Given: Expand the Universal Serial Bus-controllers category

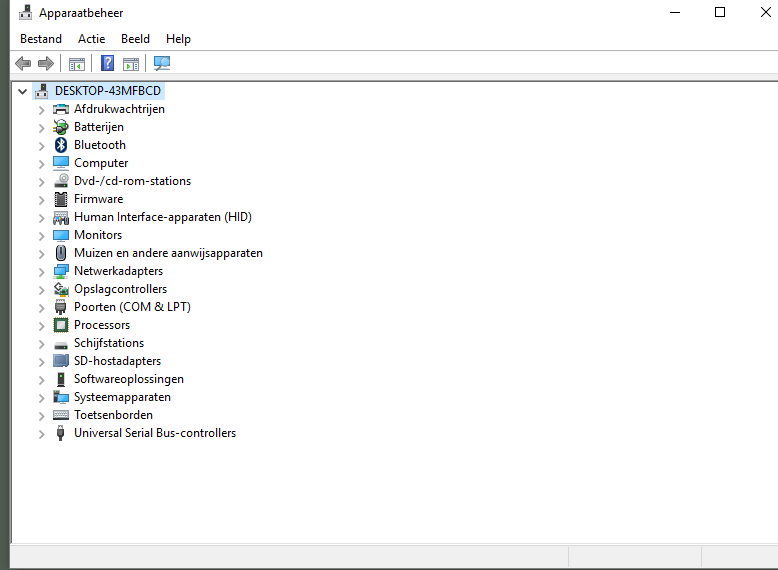Looking at the screenshot, I should tap(42, 434).
